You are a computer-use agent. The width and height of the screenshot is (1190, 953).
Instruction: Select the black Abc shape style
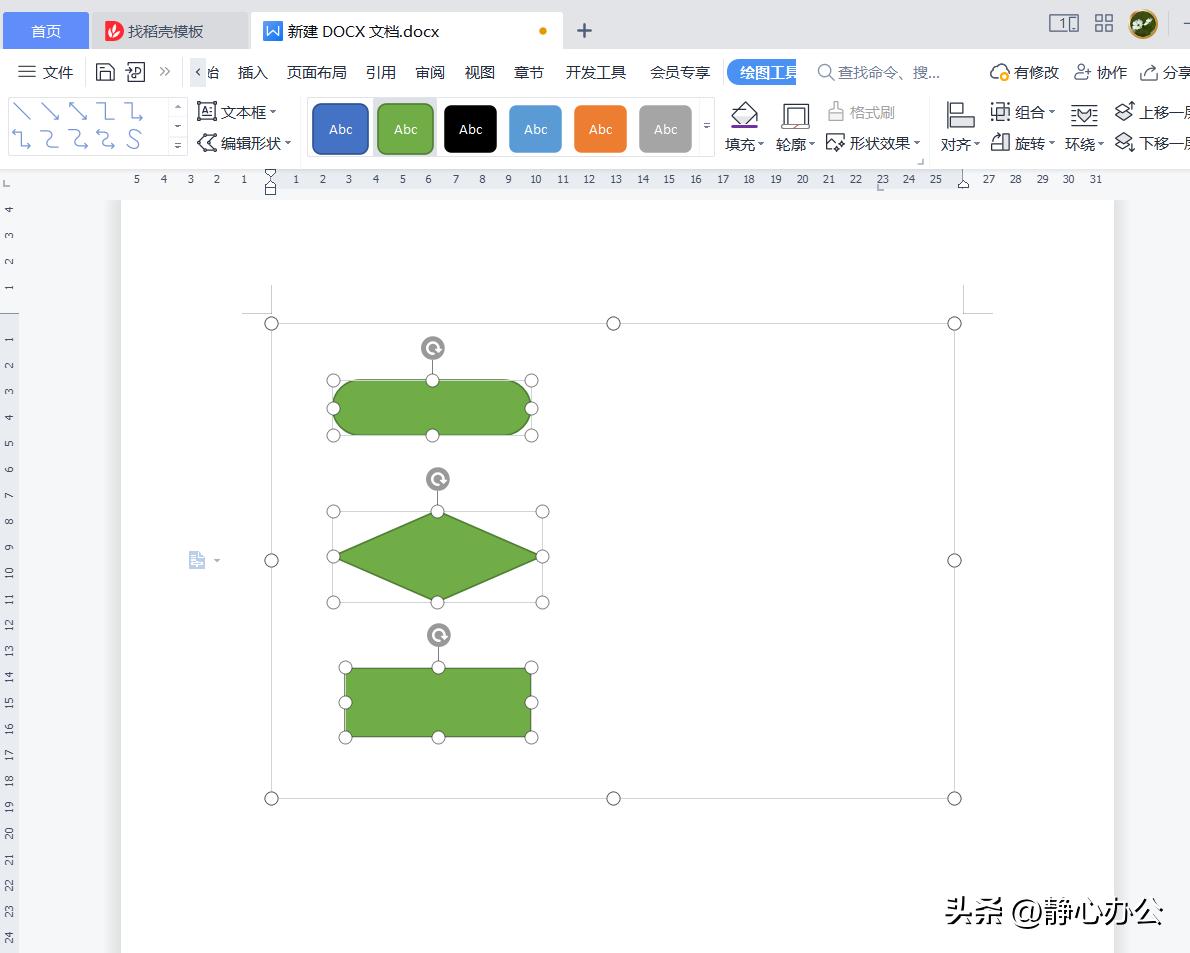[470, 128]
